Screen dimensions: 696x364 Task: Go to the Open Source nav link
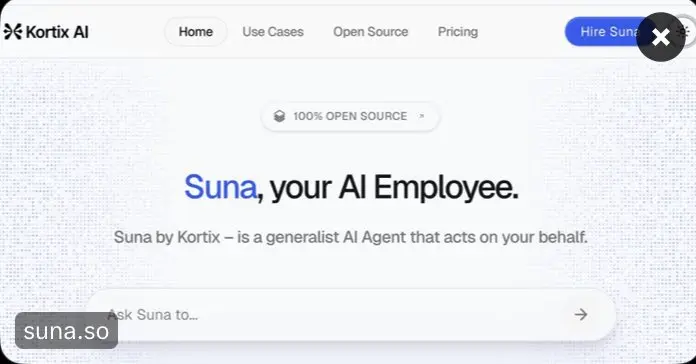coord(371,32)
